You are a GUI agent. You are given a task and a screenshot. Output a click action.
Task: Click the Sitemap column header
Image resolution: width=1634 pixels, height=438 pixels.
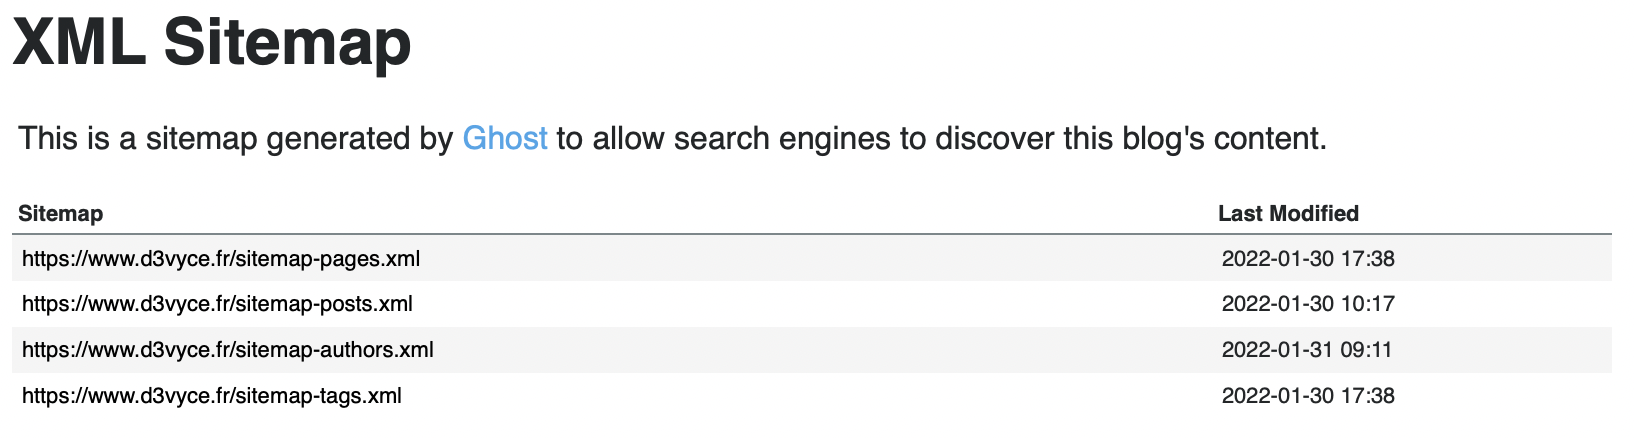click(x=61, y=213)
